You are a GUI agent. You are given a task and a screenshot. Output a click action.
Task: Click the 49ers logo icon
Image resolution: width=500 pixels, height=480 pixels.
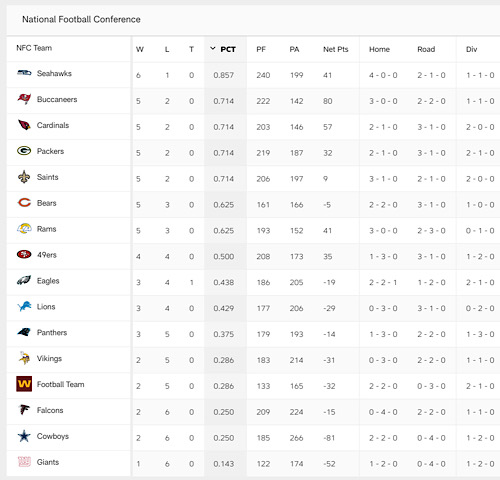tap(24, 254)
